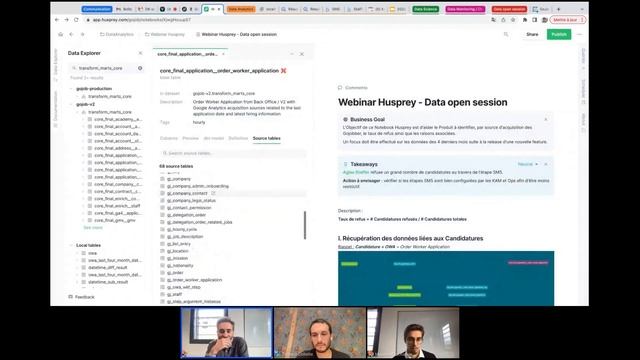
Task: Click the Business Goal target icon
Action: coord(345,120)
